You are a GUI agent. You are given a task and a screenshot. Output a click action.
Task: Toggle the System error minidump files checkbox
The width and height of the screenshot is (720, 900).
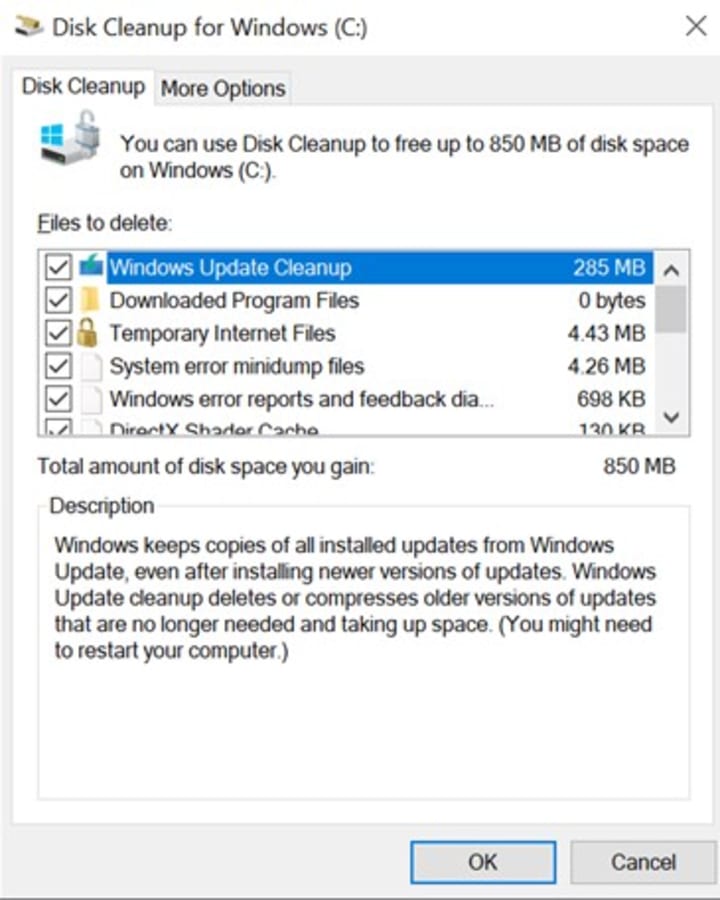click(x=58, y=366)
